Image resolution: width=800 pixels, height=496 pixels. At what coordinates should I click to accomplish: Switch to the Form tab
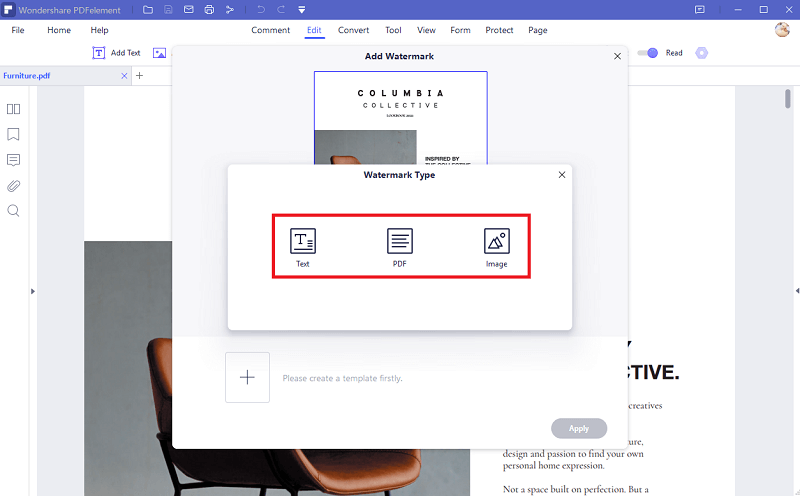(x=460, y=30)
